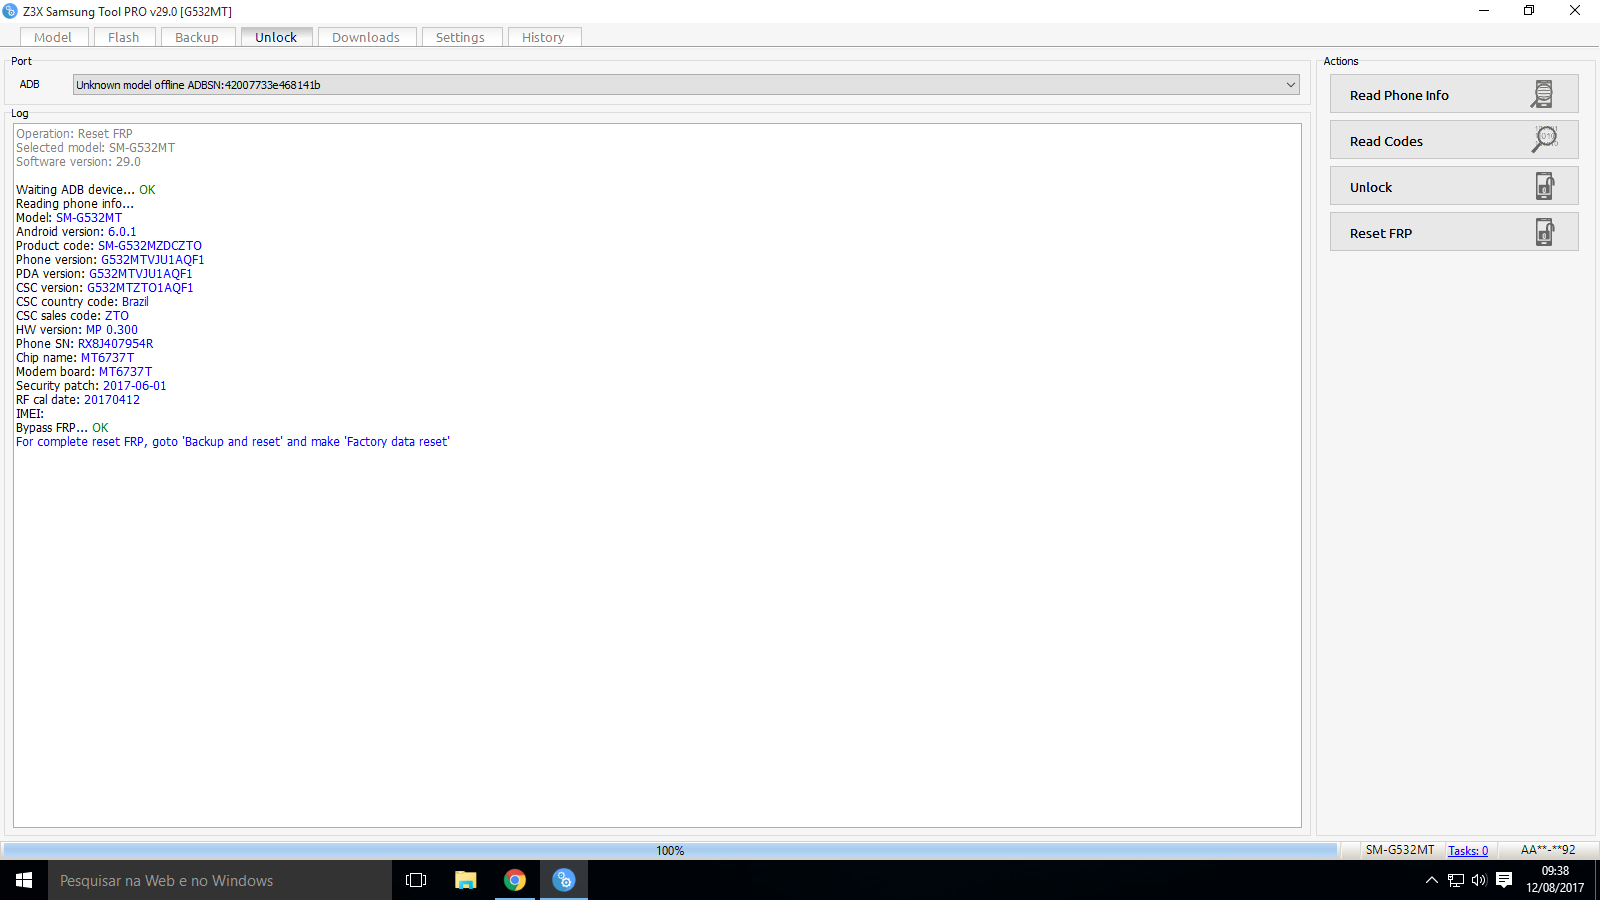Click Android version 6.0.1 value
Viewport: 1600px width, 900px height.
click(x=122, y=232)
